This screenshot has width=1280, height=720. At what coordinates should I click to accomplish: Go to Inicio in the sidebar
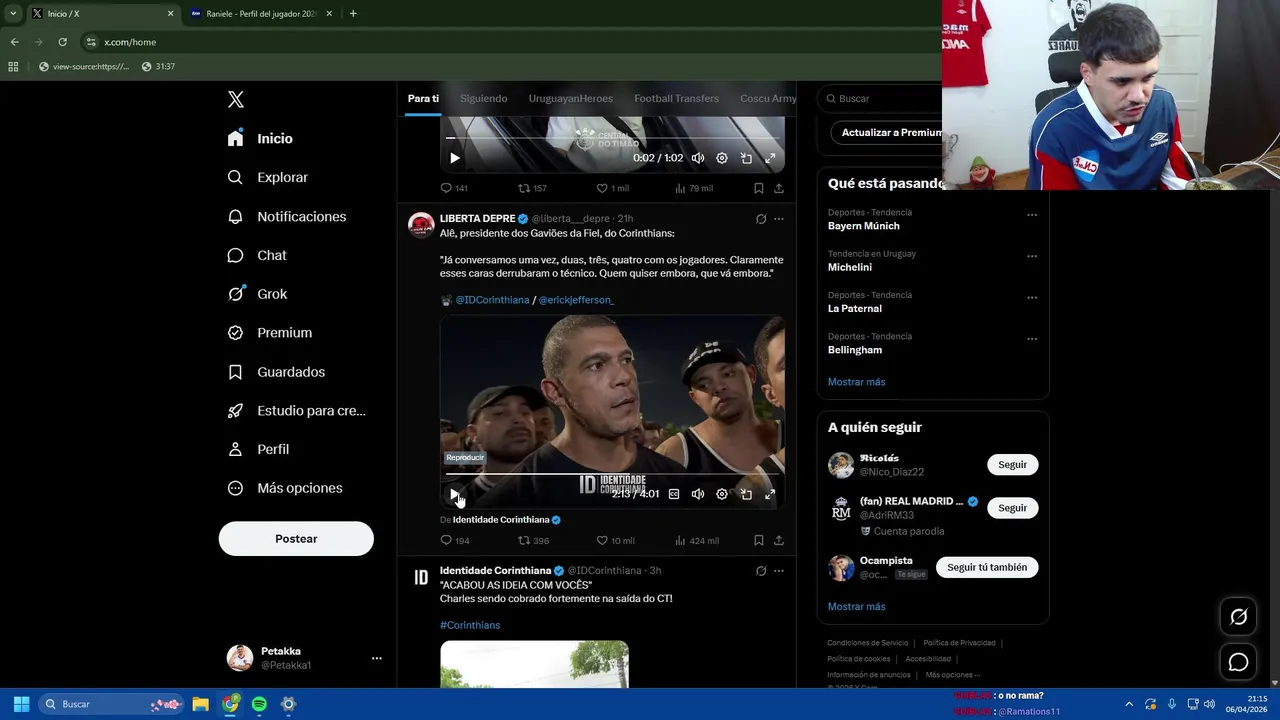[x=260, y=139]
